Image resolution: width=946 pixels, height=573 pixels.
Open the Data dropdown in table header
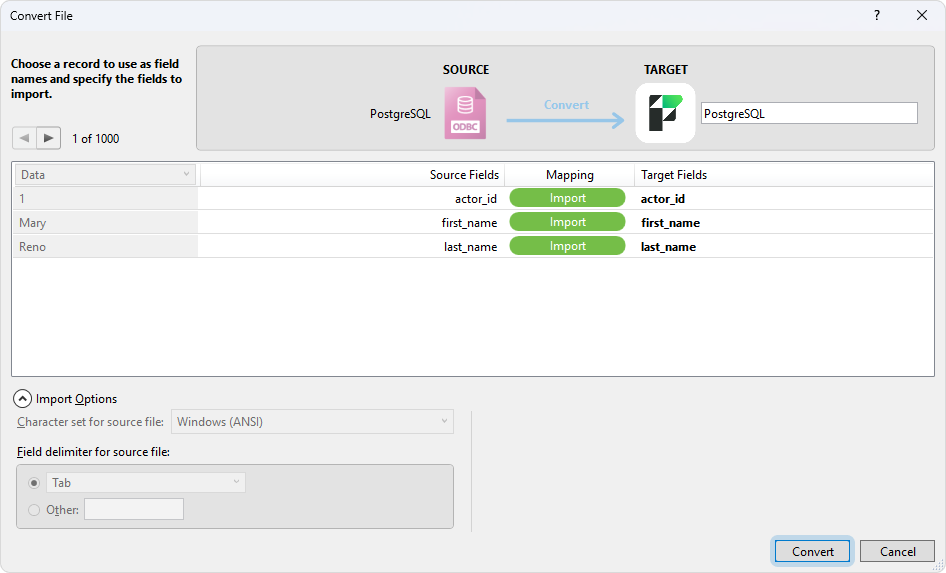coord(105,175)
